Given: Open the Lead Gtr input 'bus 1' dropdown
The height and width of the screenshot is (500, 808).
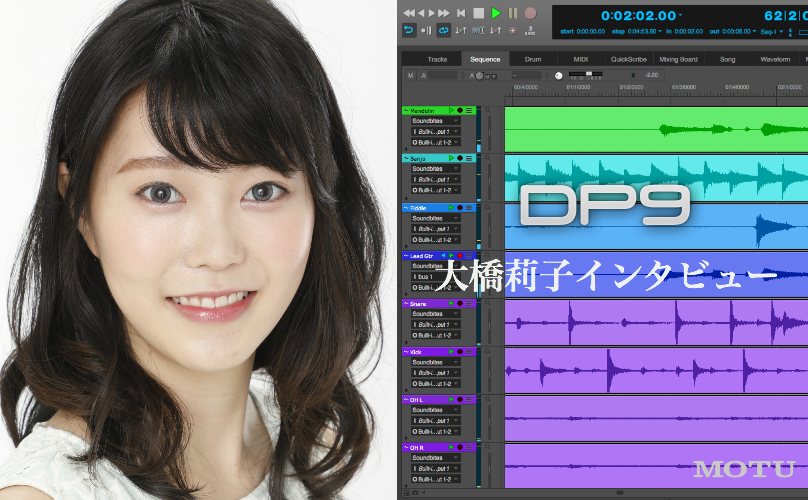Looking at the screenshot, I should (435, 276).
